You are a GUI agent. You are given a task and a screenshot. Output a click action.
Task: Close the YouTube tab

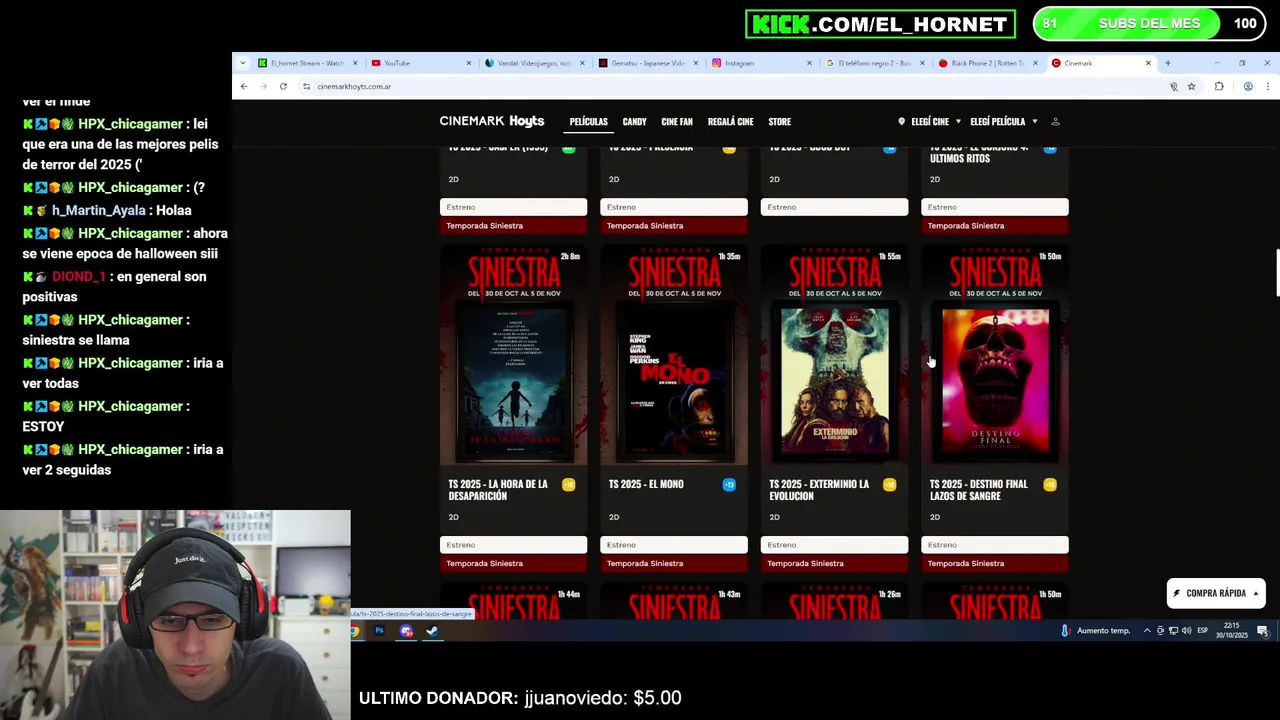click(x=468, y=63)
